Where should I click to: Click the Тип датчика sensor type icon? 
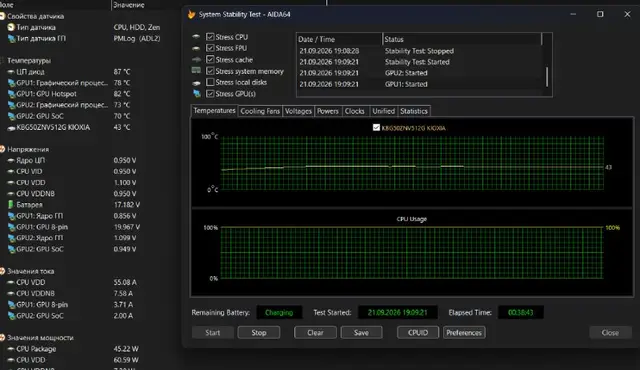(11, 27)
